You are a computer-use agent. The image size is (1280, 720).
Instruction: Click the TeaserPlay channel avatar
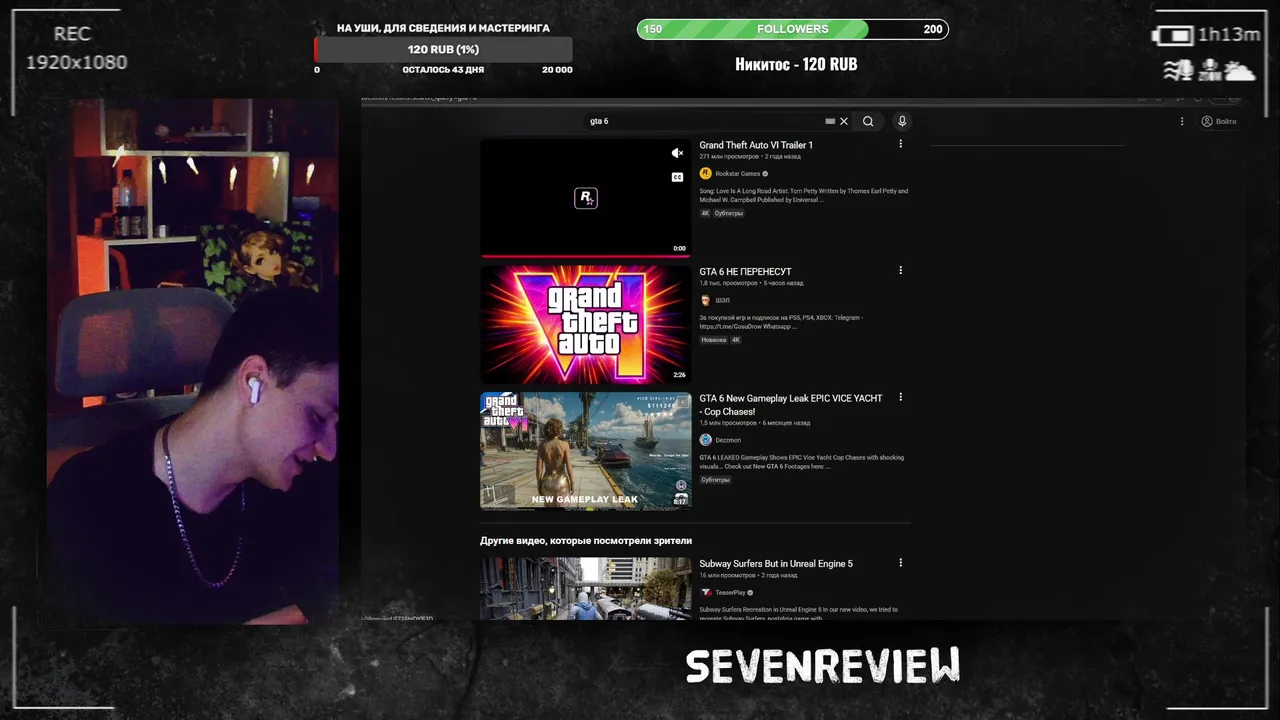(x=705, y=592)
